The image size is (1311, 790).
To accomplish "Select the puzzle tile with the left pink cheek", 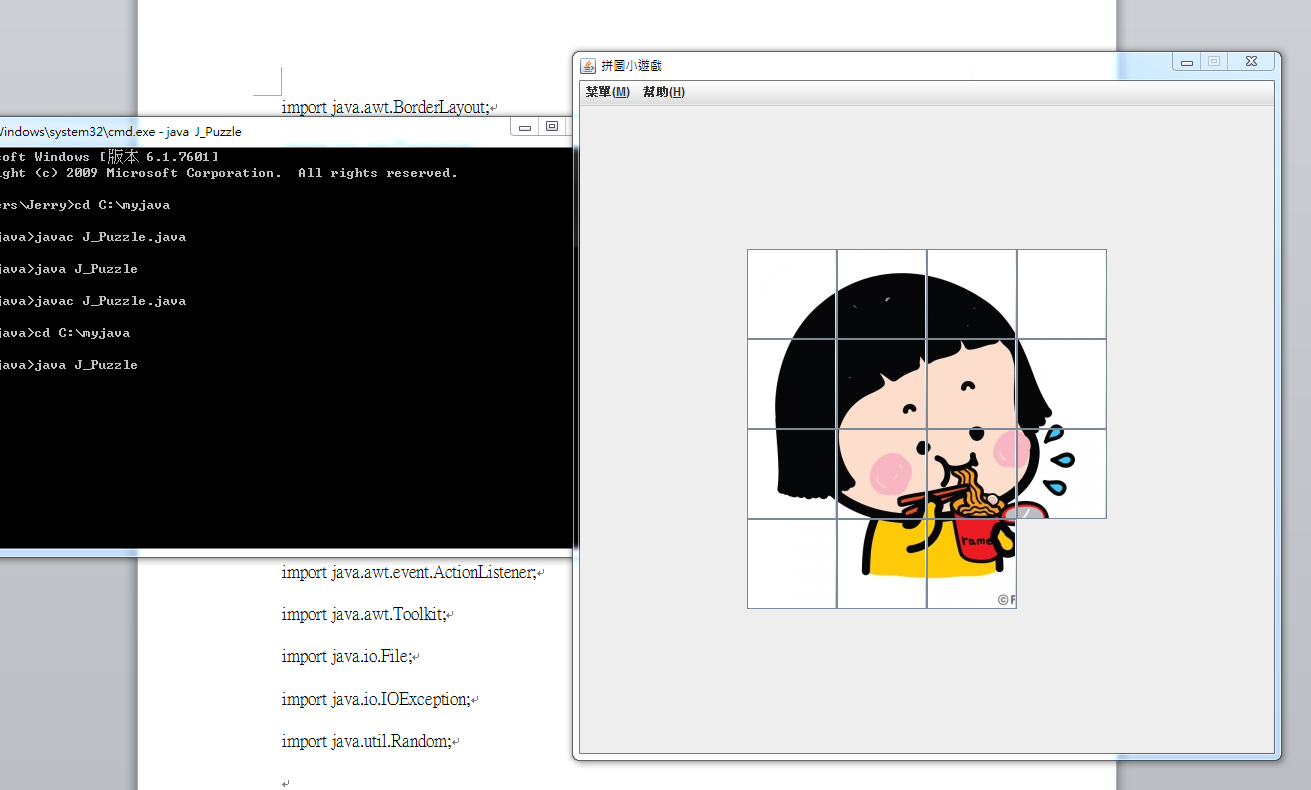I will coord(882,474).
